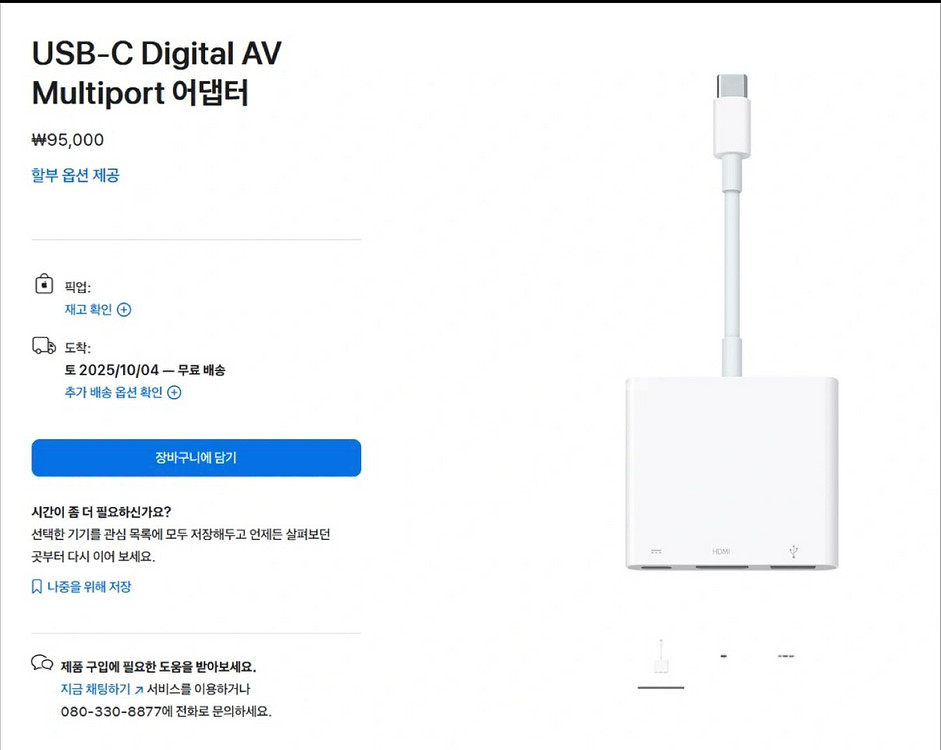Viewport: 941px width, 750px height.
Task: Click the bookmark icon for 나중을 위해 저장
Action: pyautogui.click(x=37, y=587)
